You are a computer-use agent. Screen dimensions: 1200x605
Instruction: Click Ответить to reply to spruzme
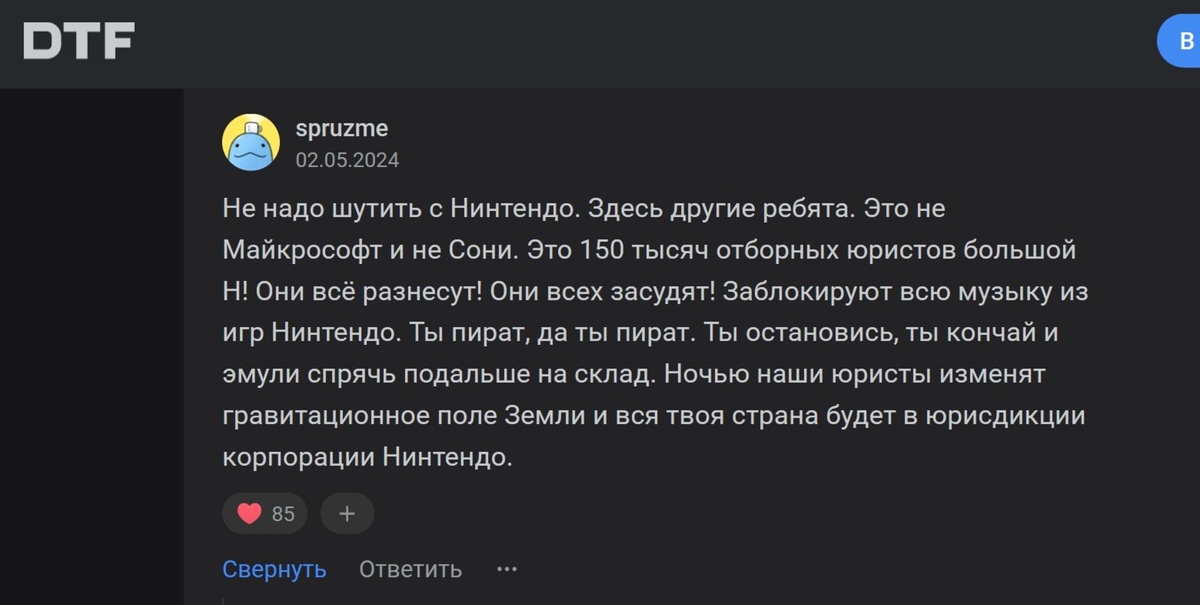tap(409, 569)
